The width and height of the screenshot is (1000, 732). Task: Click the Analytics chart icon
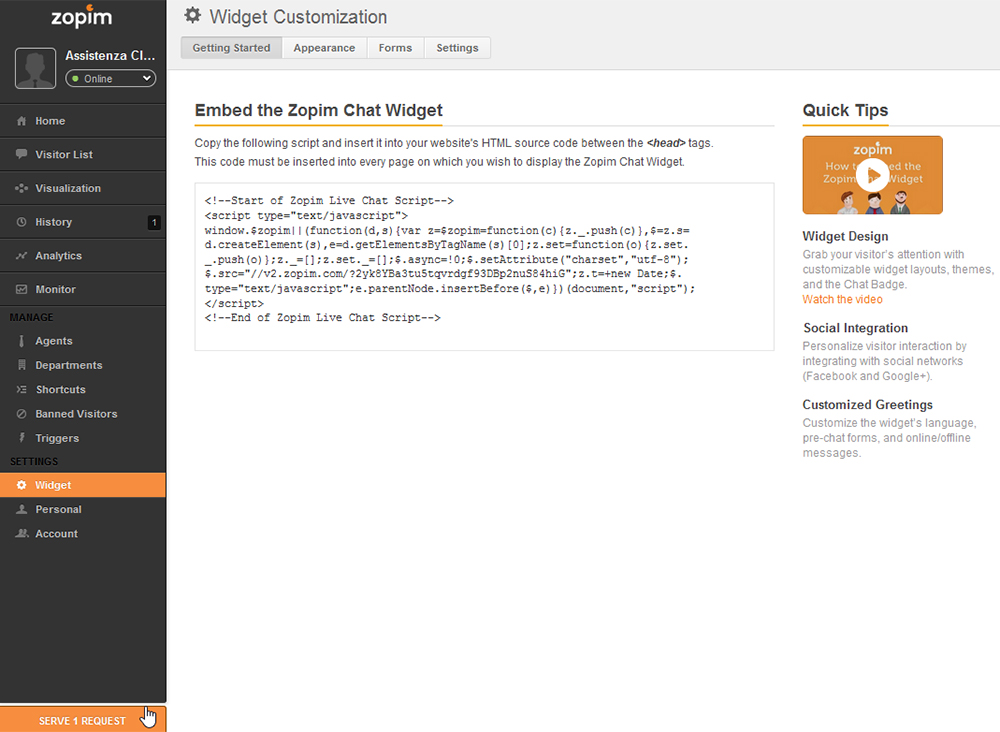click(22, 256)
